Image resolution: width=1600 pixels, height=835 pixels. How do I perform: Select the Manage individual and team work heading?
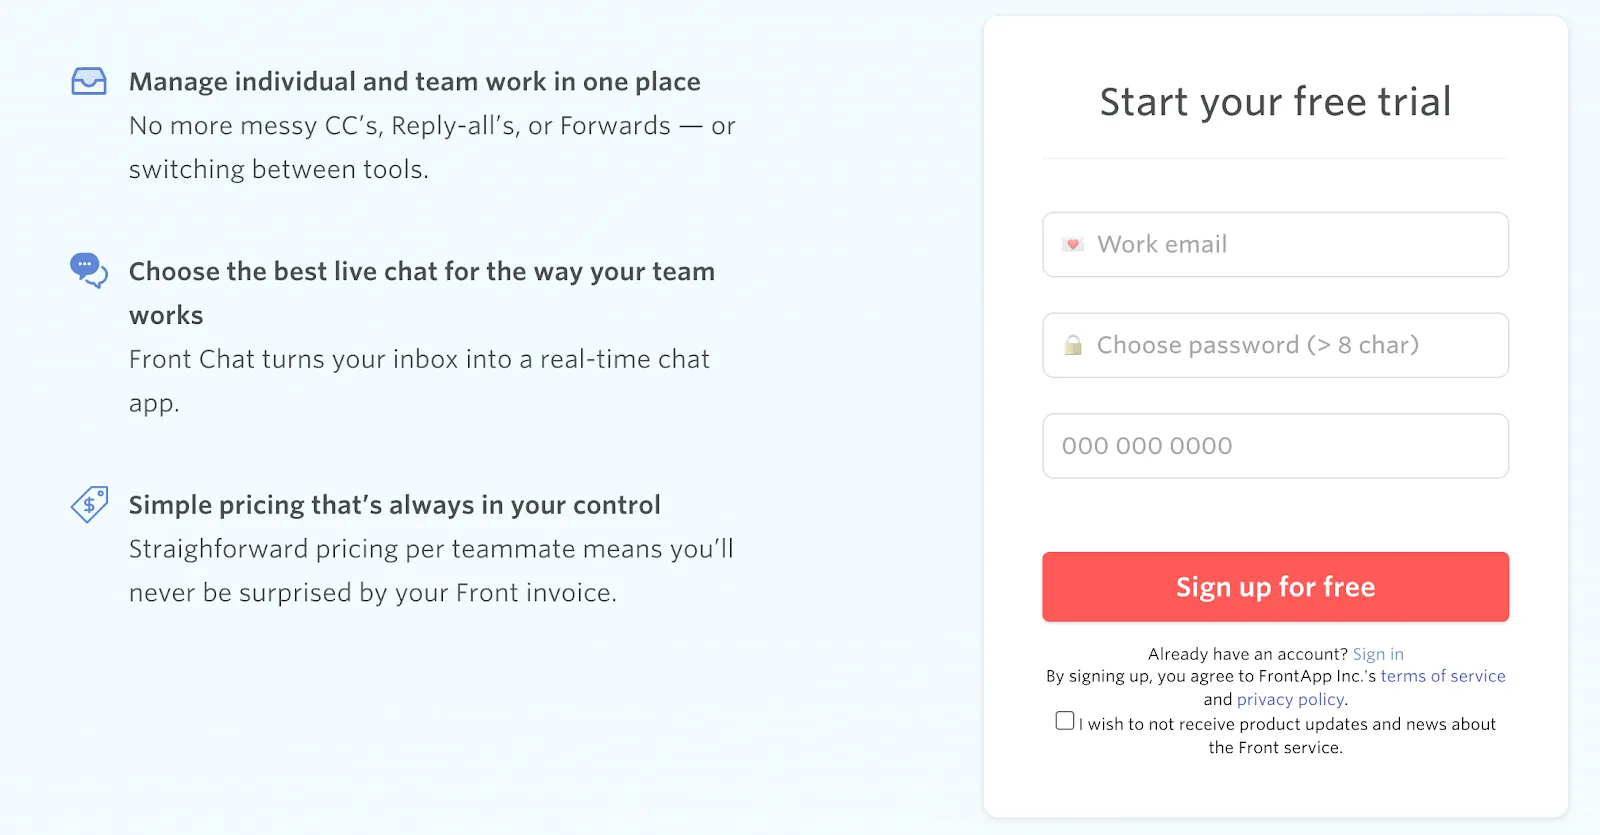pos(414,81)
